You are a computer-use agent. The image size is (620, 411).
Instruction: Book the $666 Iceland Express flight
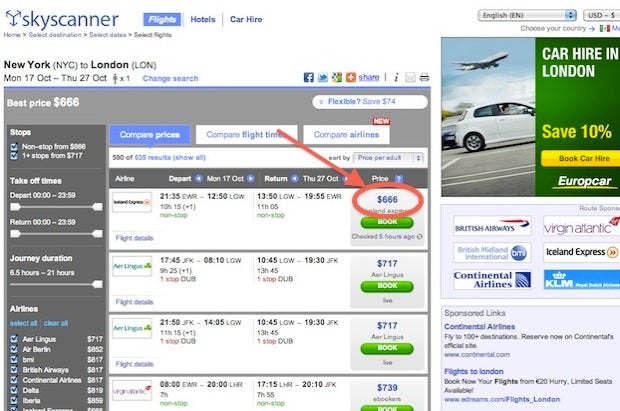click(x=387, y=222)
